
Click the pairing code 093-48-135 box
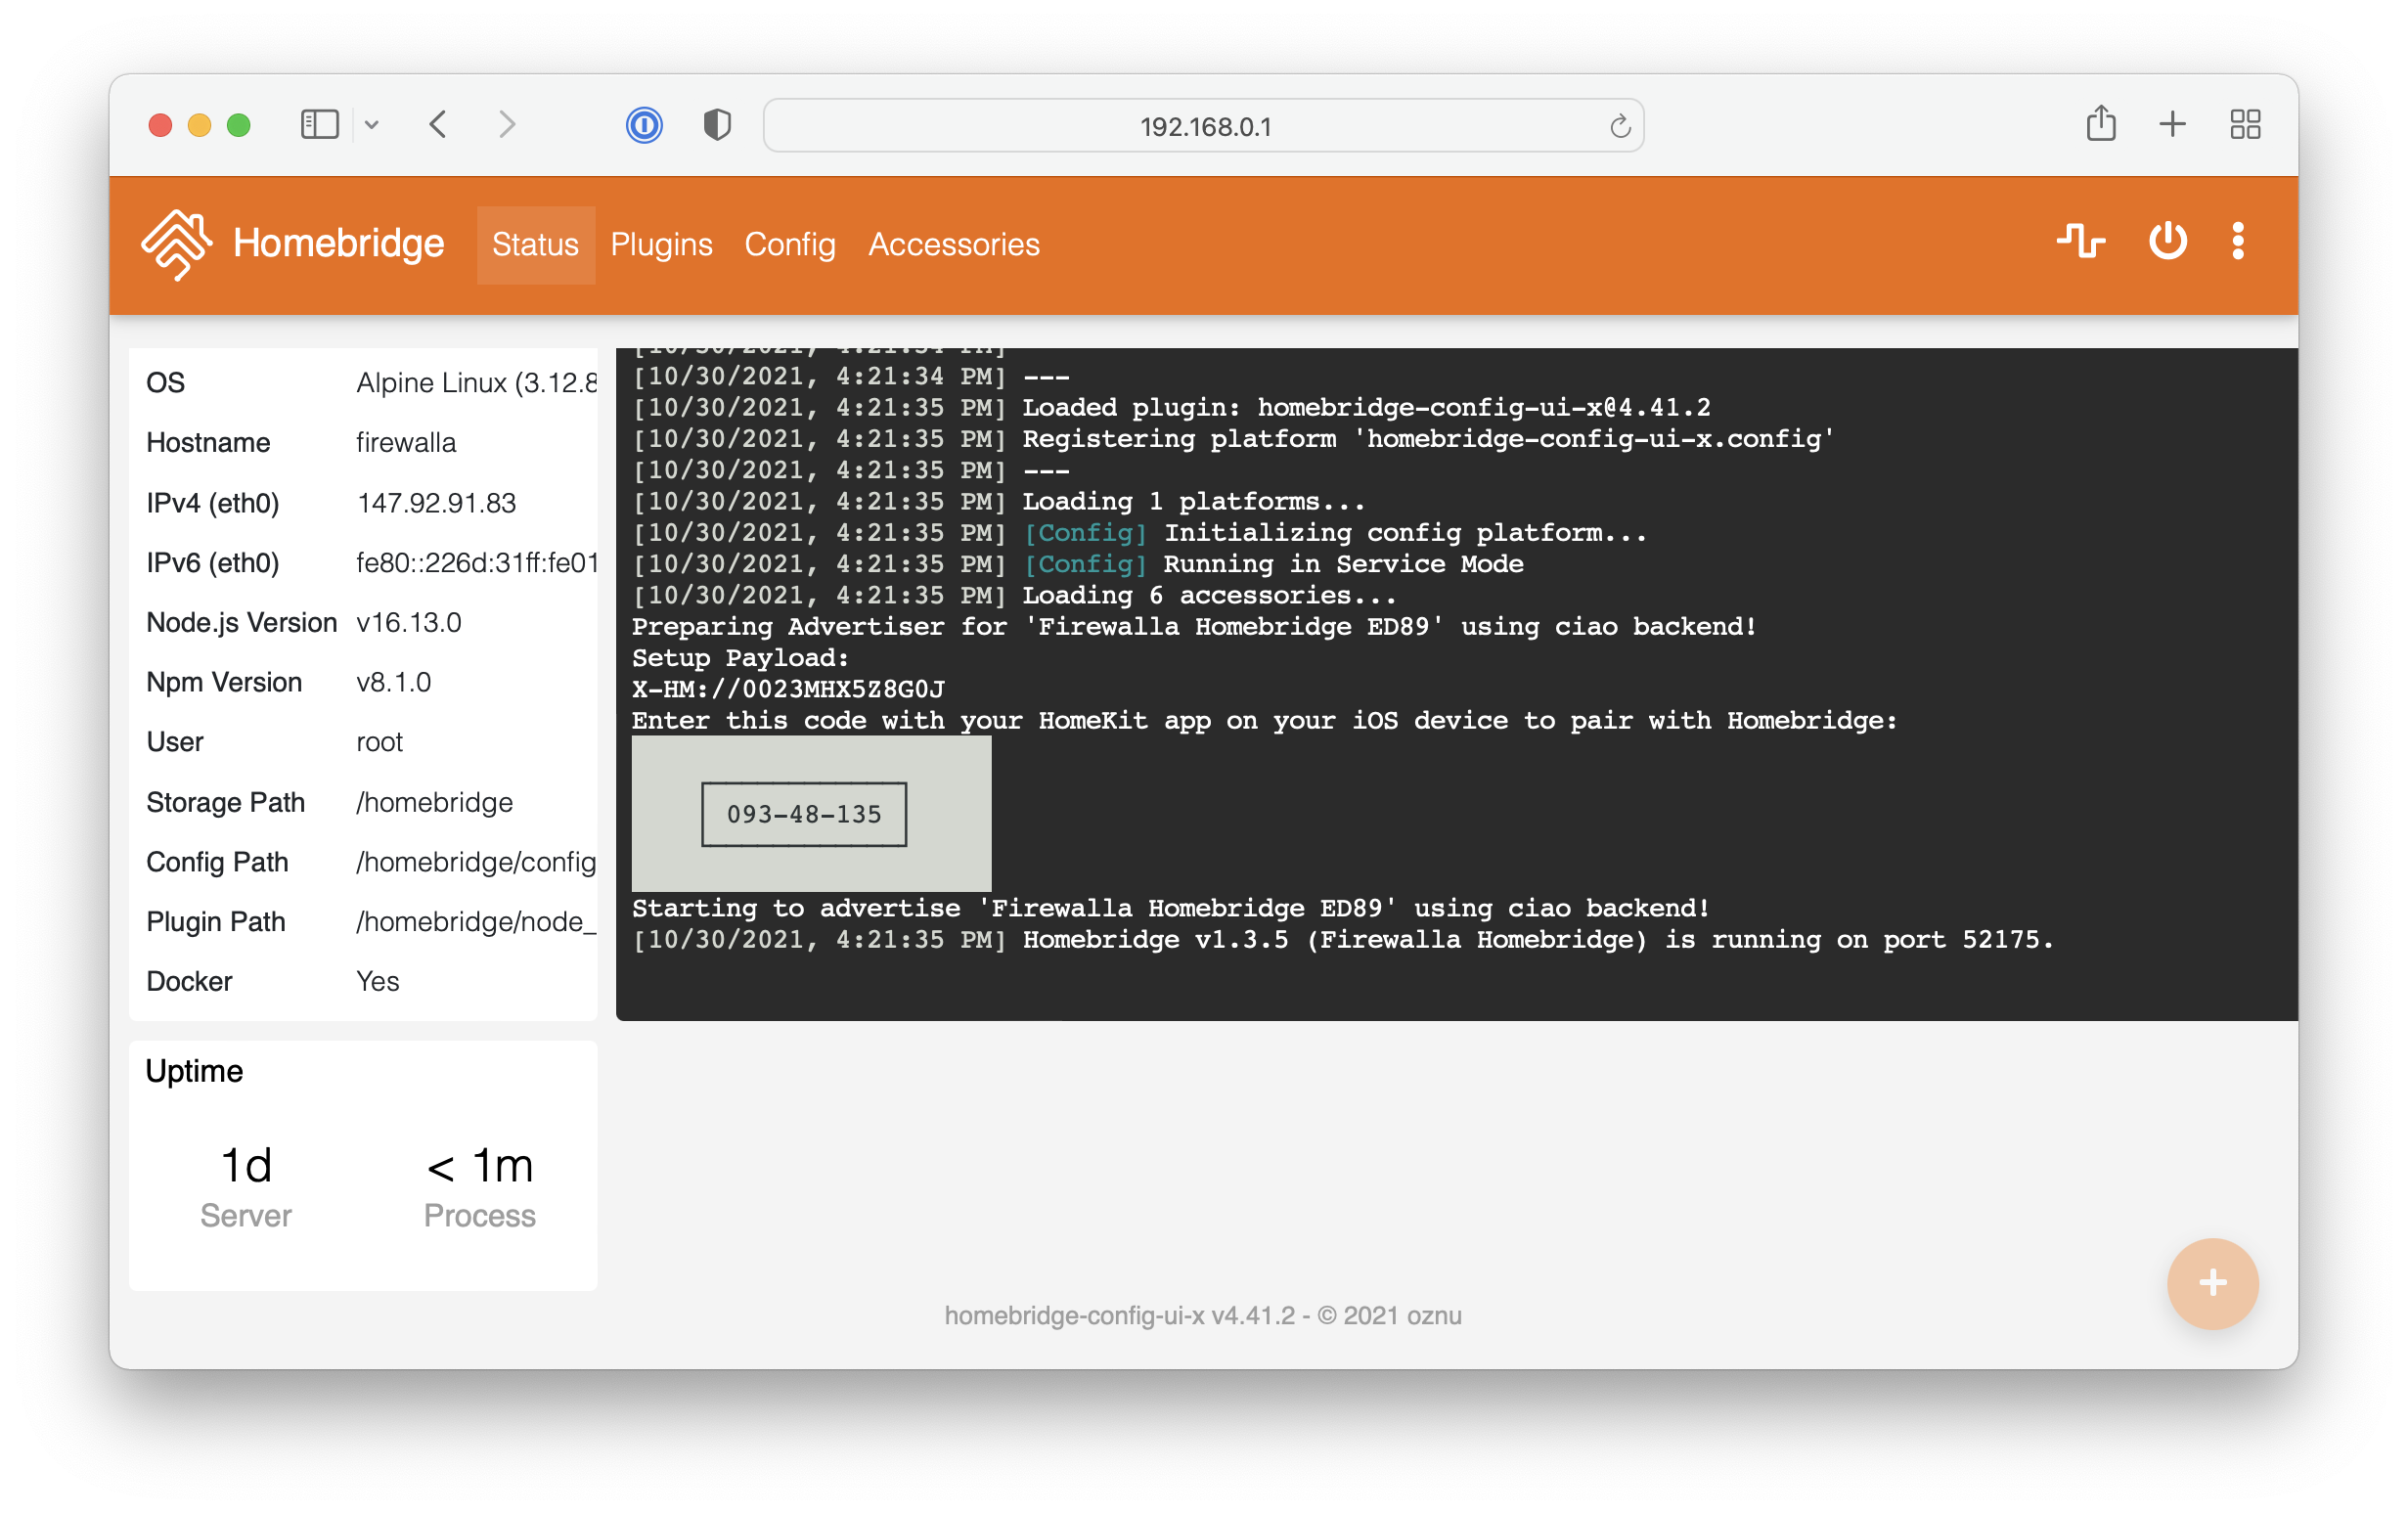tap(804, 814)
